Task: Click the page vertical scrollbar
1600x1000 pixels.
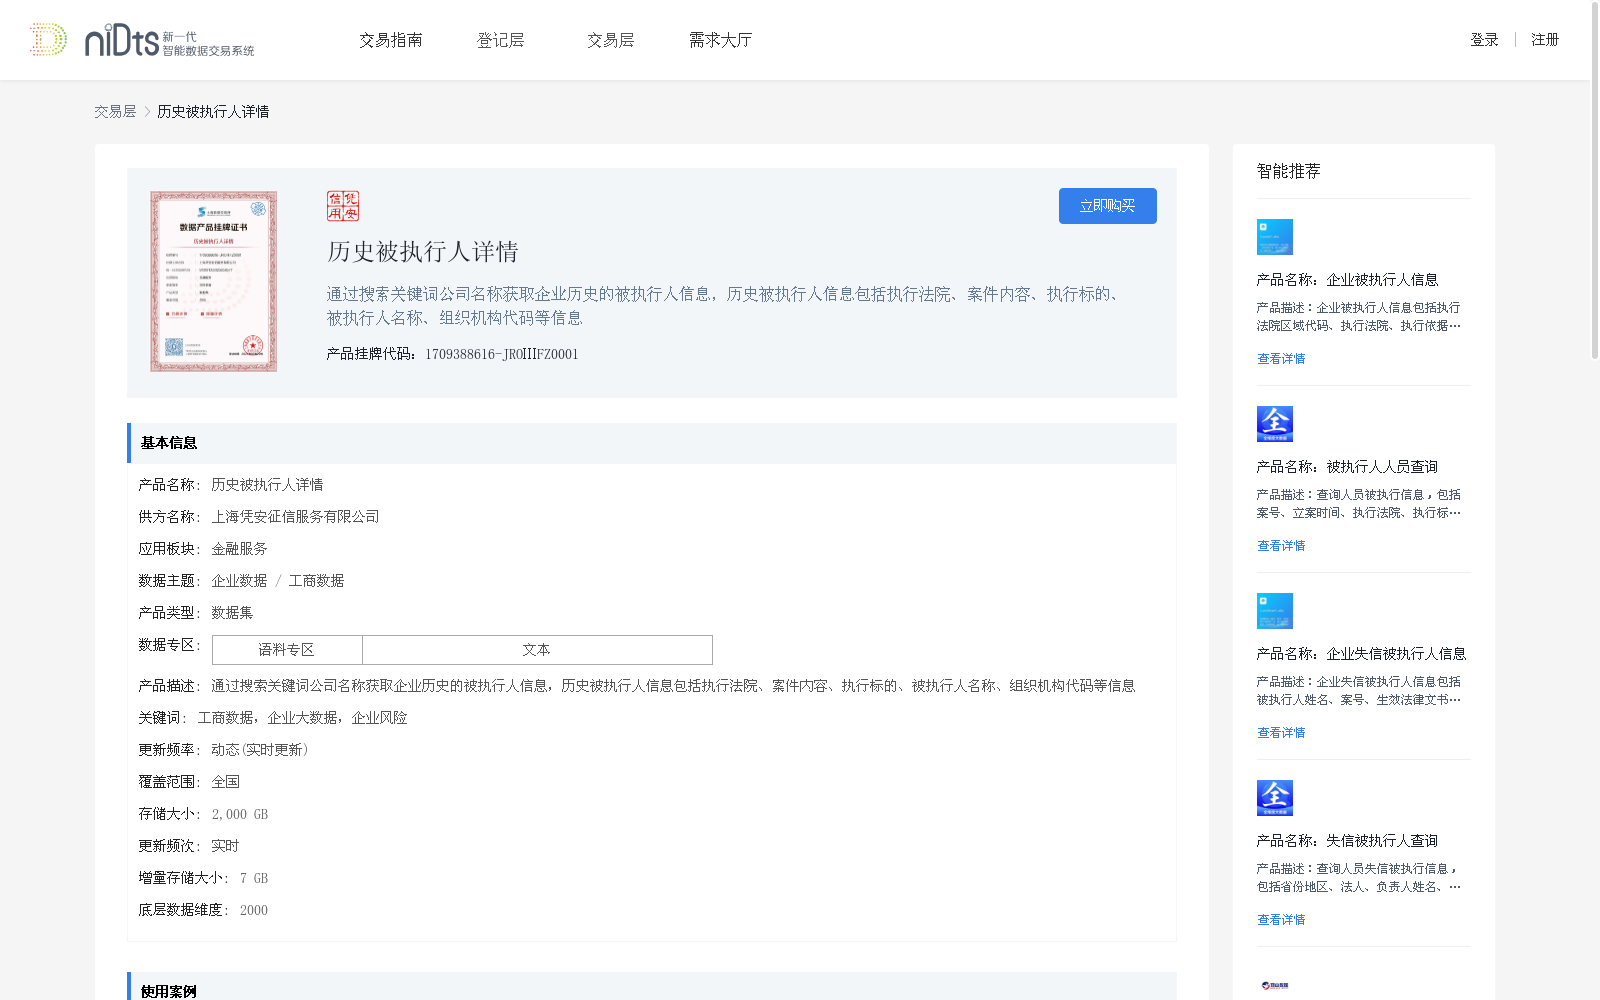Action: (x=1594, y=180)
